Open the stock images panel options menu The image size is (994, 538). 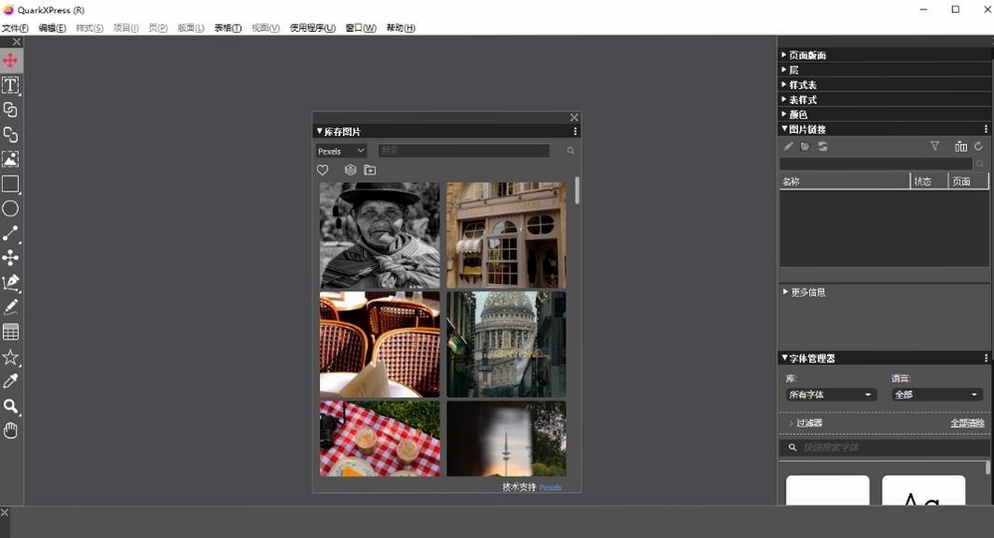(575, 131)
